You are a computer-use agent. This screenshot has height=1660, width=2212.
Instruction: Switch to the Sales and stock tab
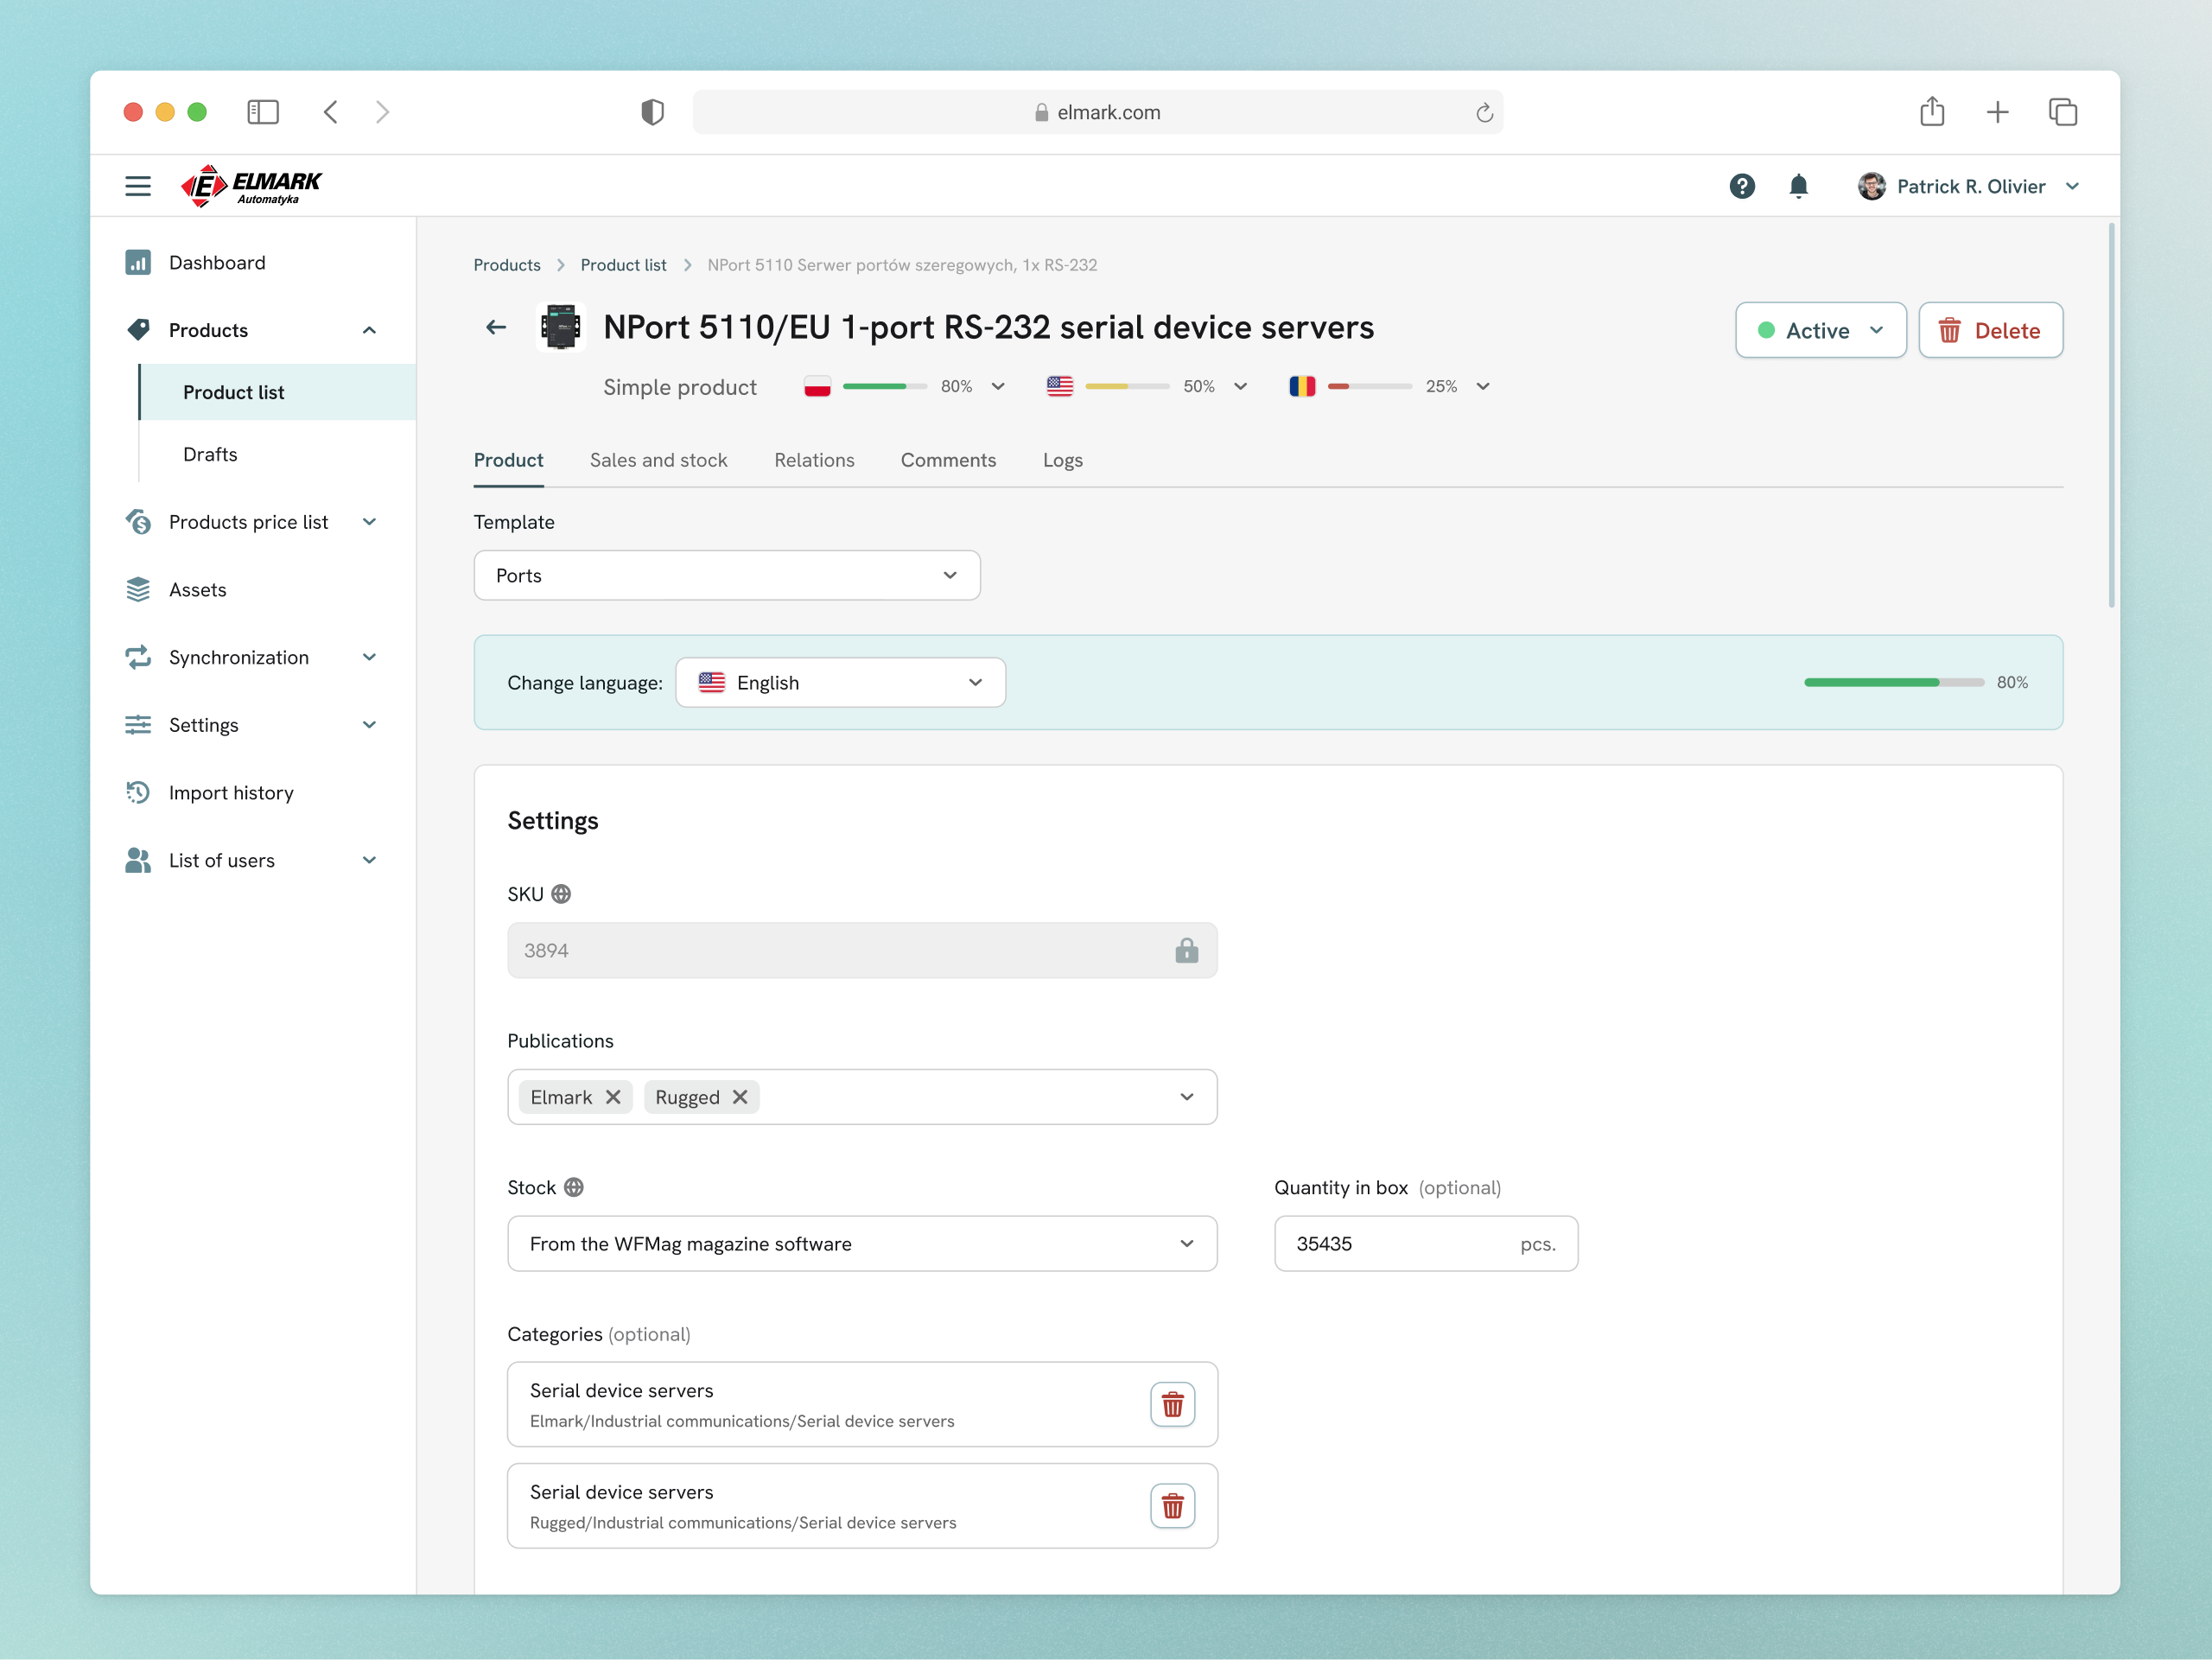pyautogui.click(x=658, y=460)
